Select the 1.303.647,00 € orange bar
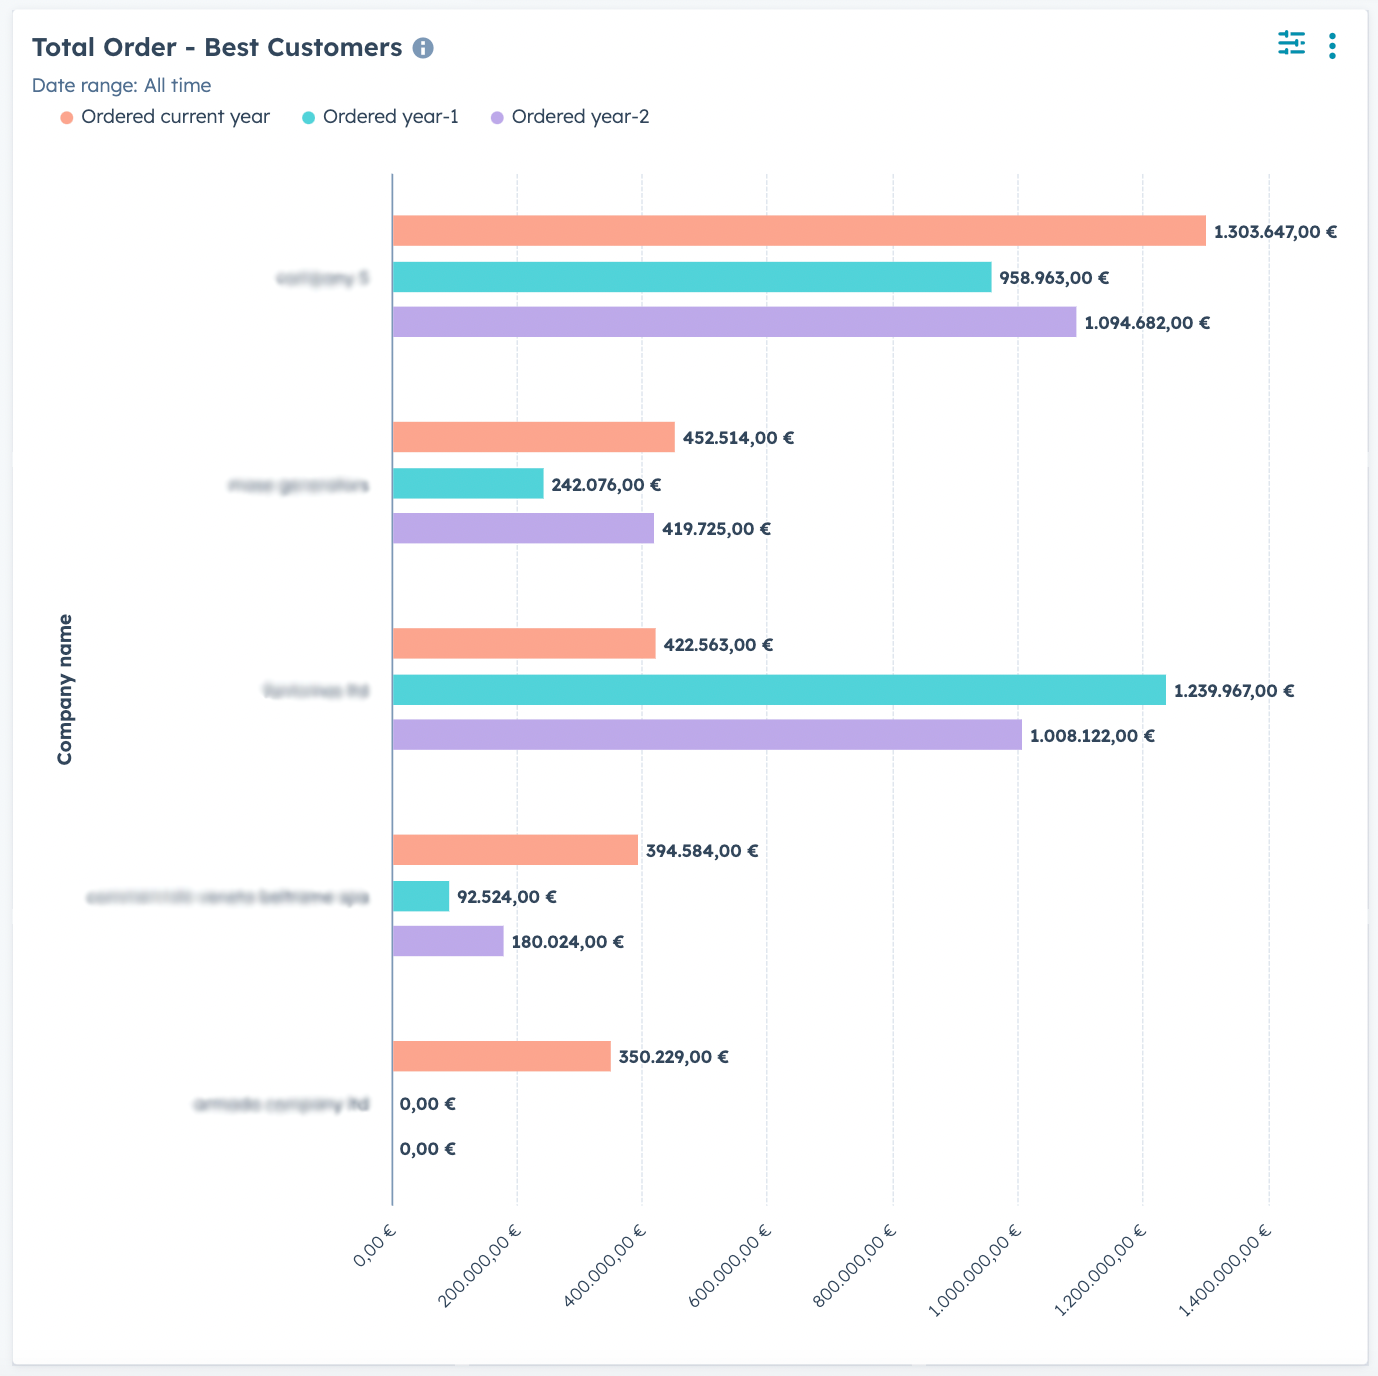 pyautogui.click(x=798, y=231)
